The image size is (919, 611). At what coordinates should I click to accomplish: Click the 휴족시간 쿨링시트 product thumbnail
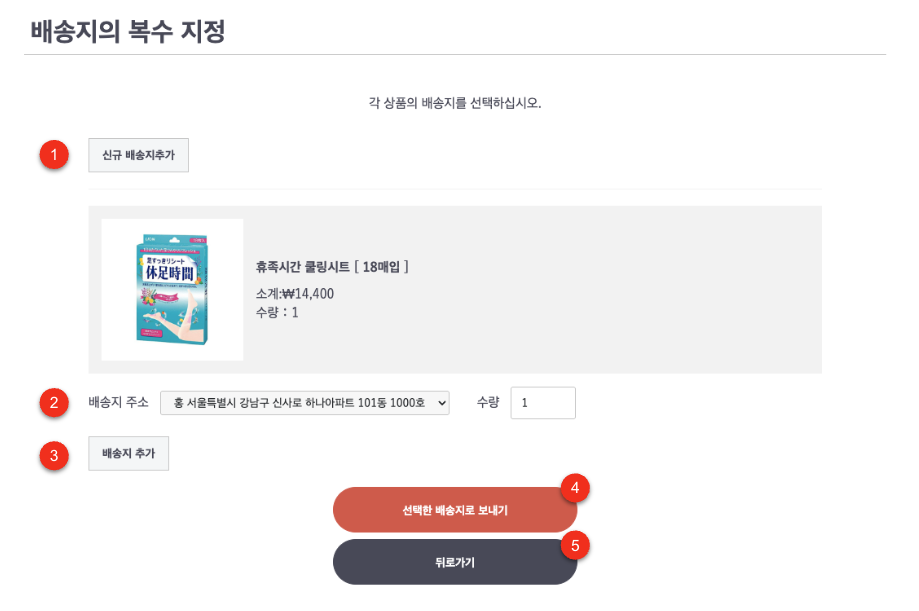[172, 290]
